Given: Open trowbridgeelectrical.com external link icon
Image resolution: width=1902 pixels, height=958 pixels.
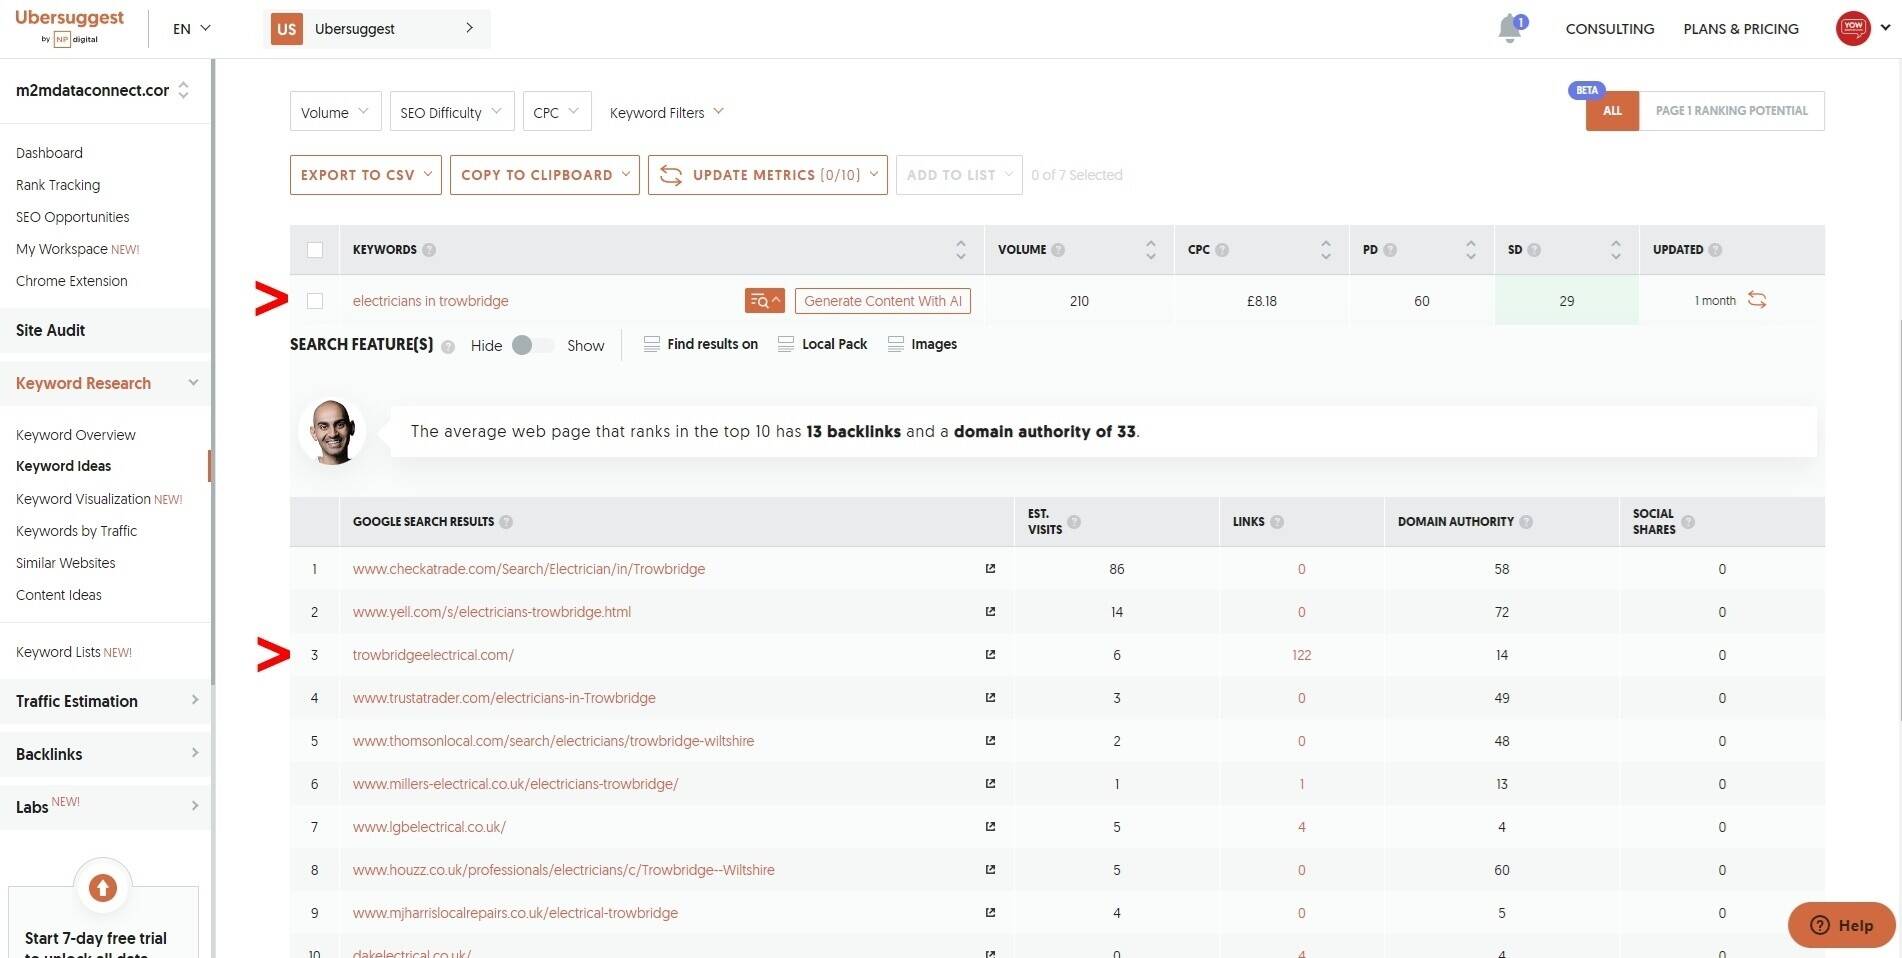Looking at the screenshot, I should pyautogui.click(x=990, y=655).
